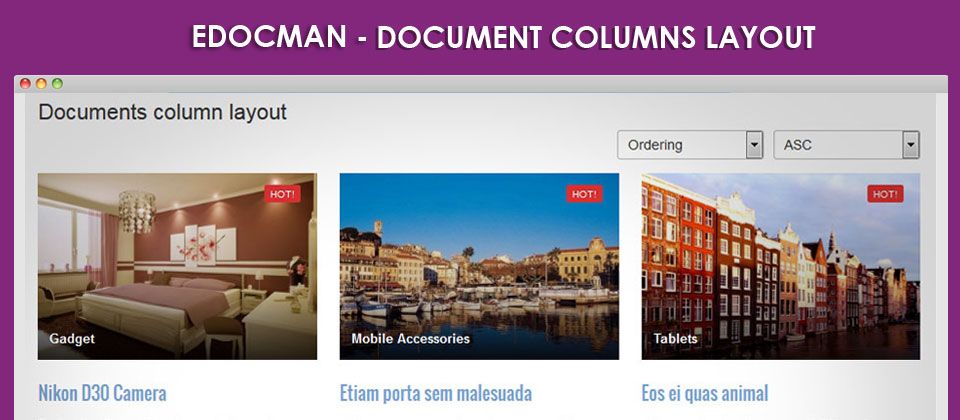Click the arrow button beside ASC
960x420 pixels.
pos(911,145)
